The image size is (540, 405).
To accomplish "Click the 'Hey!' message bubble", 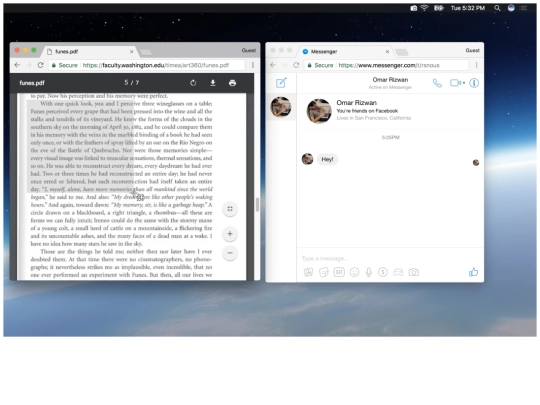I will (327, 159).
